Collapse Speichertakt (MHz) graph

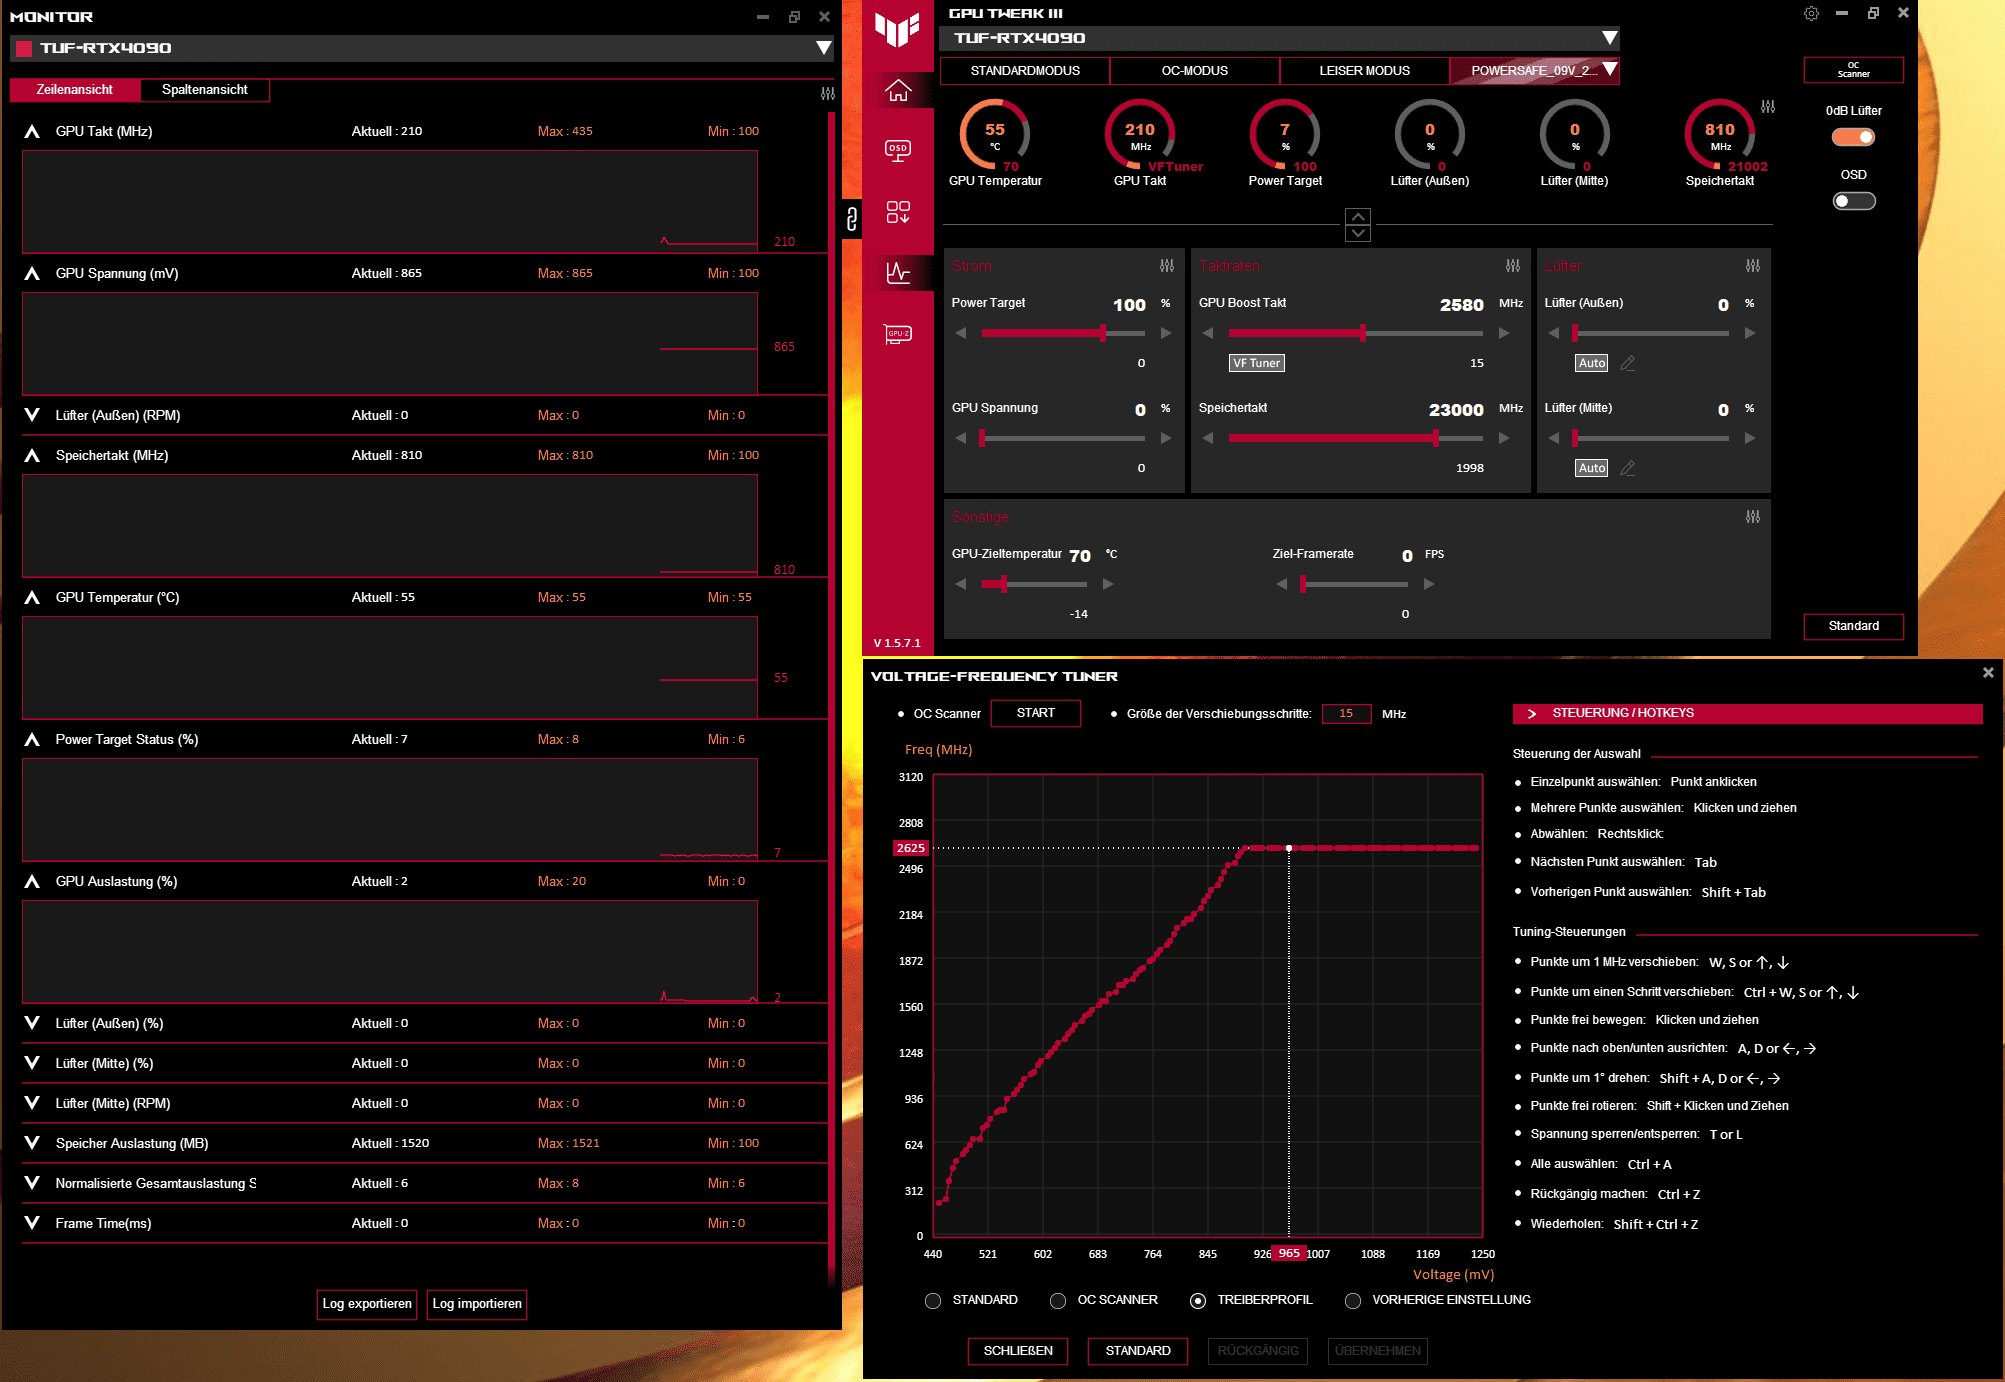[x=32, y=456]
